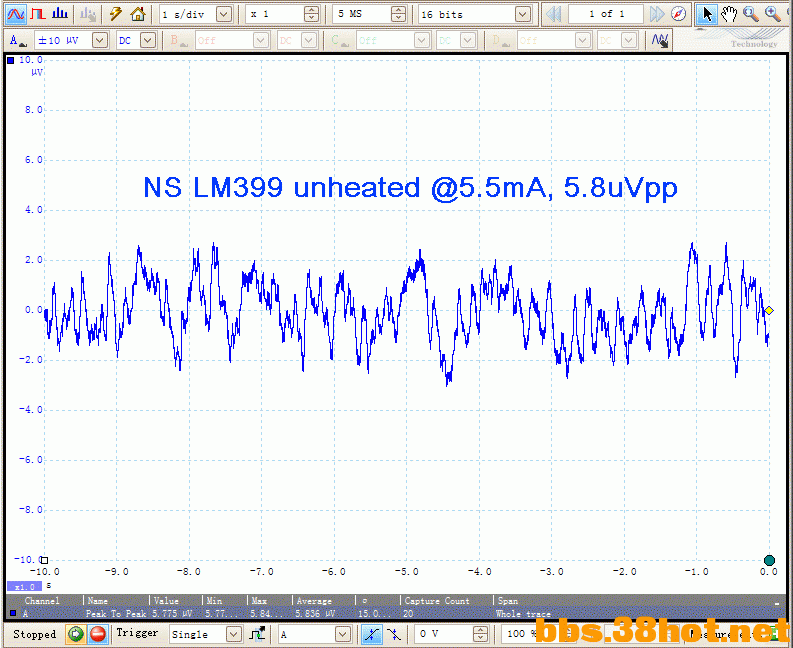Screen dimensions: 793x648
Task: Open the buffer navigator compass icon
Action: 679,14
